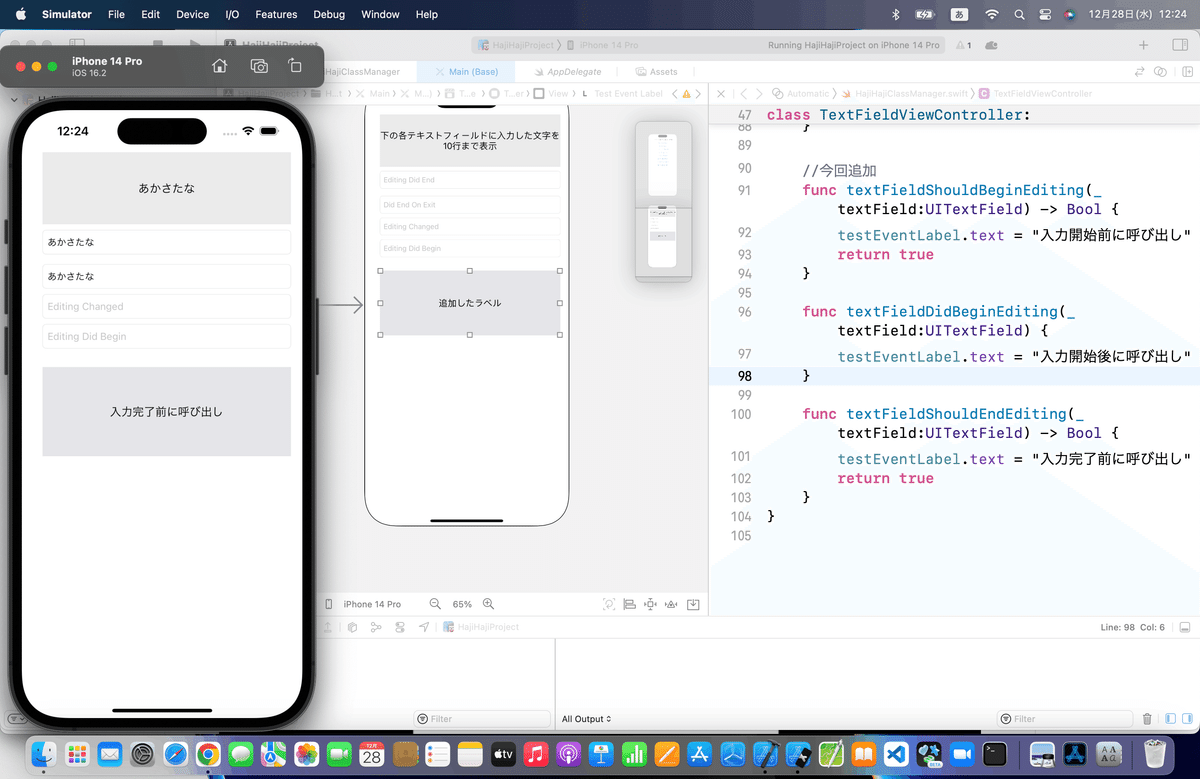Open Chrome from the Dock
This screenshot has width=1200, height=779.
pos(208,754)
